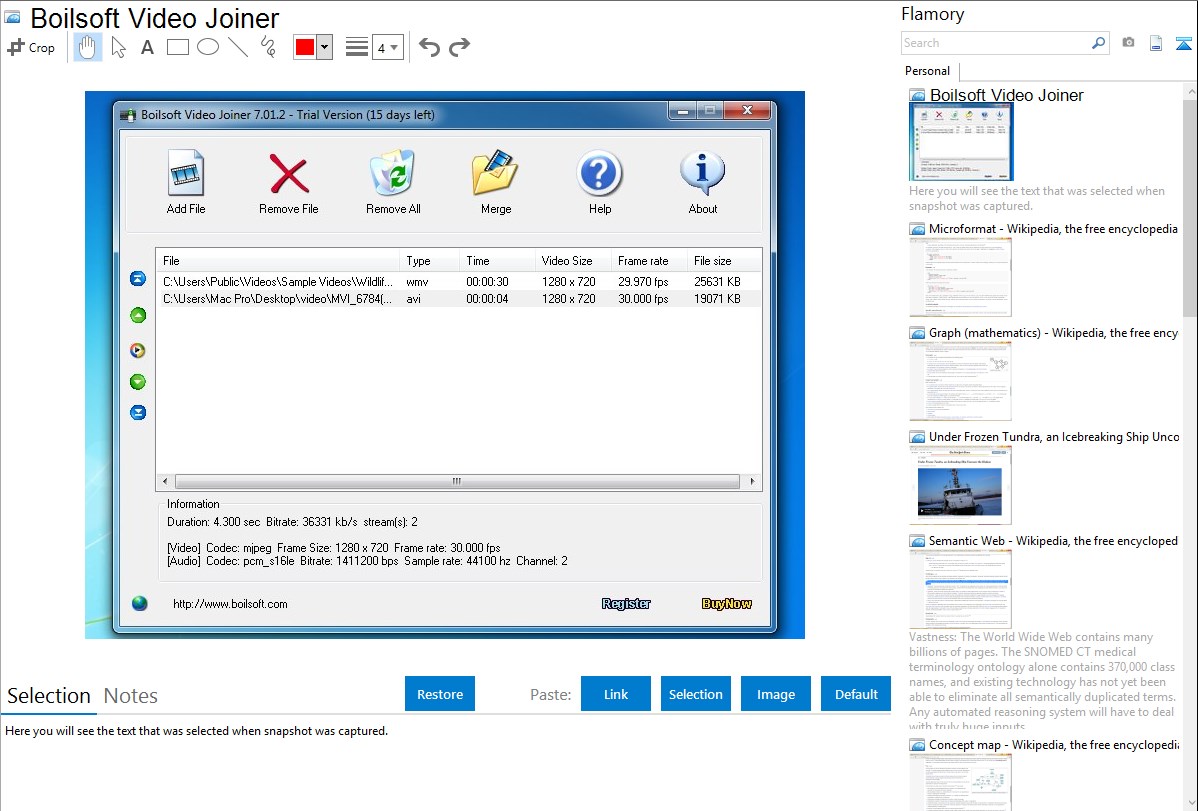Pick the rectangle shape tool
Image resolution: width=1198 pixels, height=811 pixels.
pyautogui.click(x=178, y=47)
